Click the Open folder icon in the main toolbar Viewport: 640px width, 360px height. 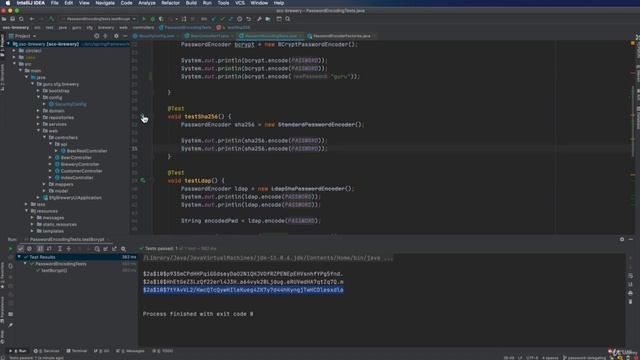click(4, 19)
